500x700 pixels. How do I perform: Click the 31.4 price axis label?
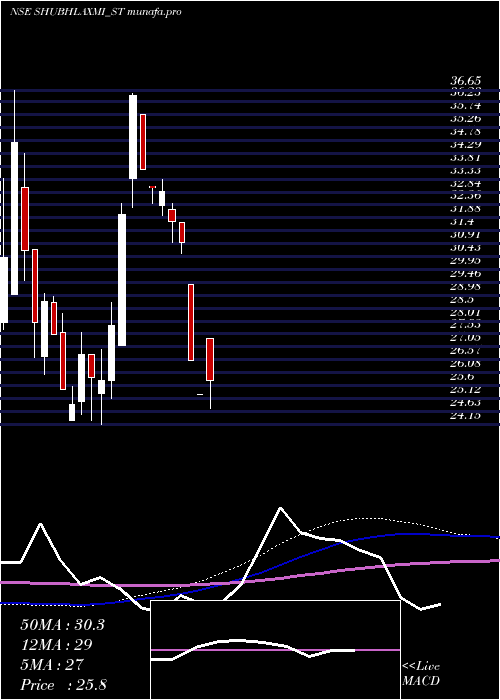462,222
